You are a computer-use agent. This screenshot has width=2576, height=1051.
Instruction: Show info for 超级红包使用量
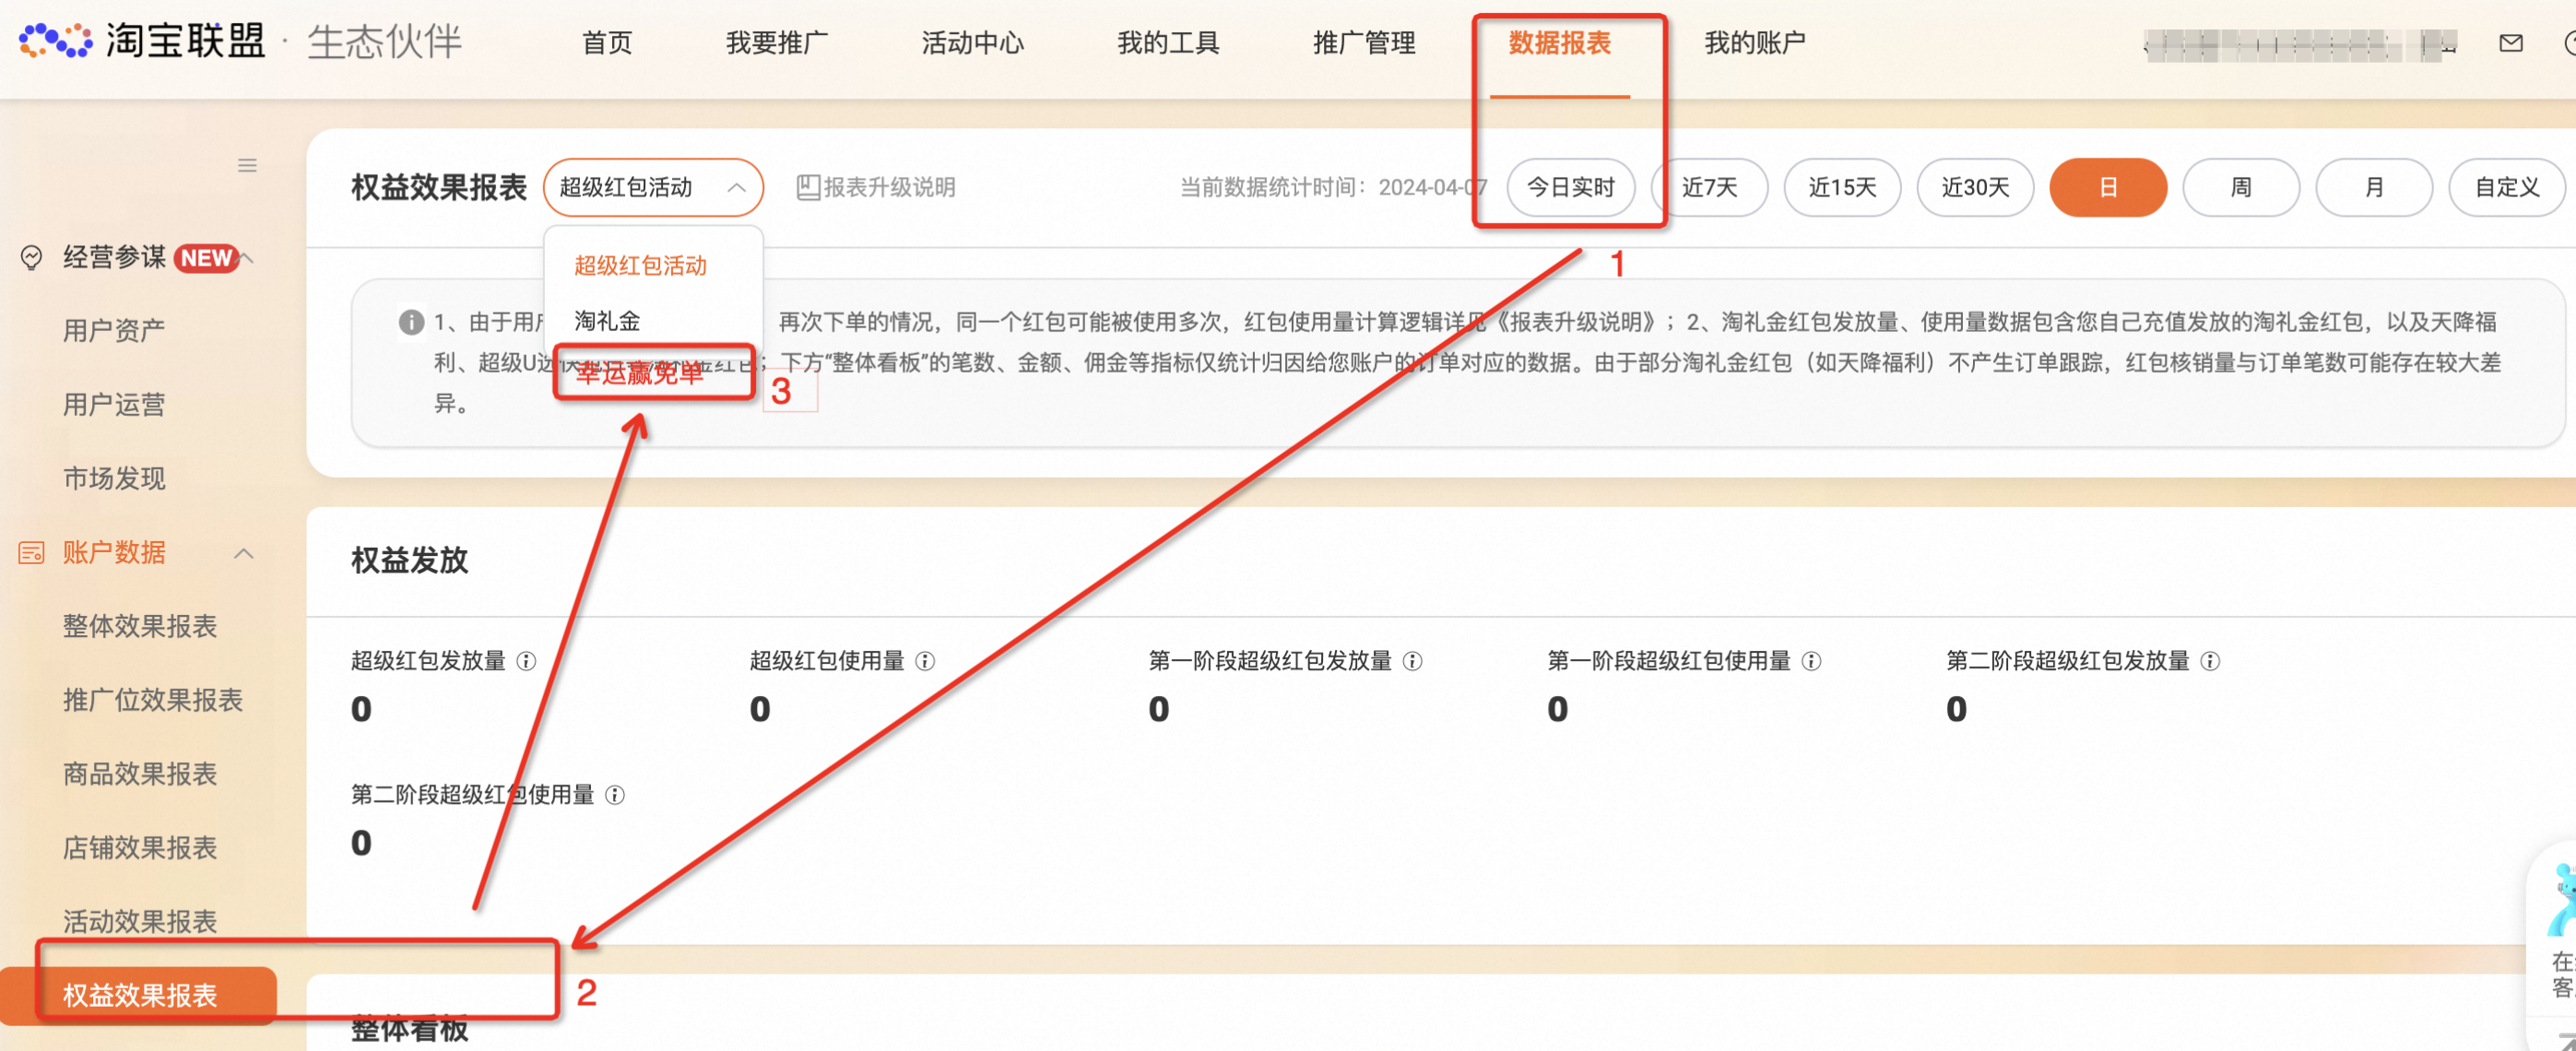tap(925, 661)
